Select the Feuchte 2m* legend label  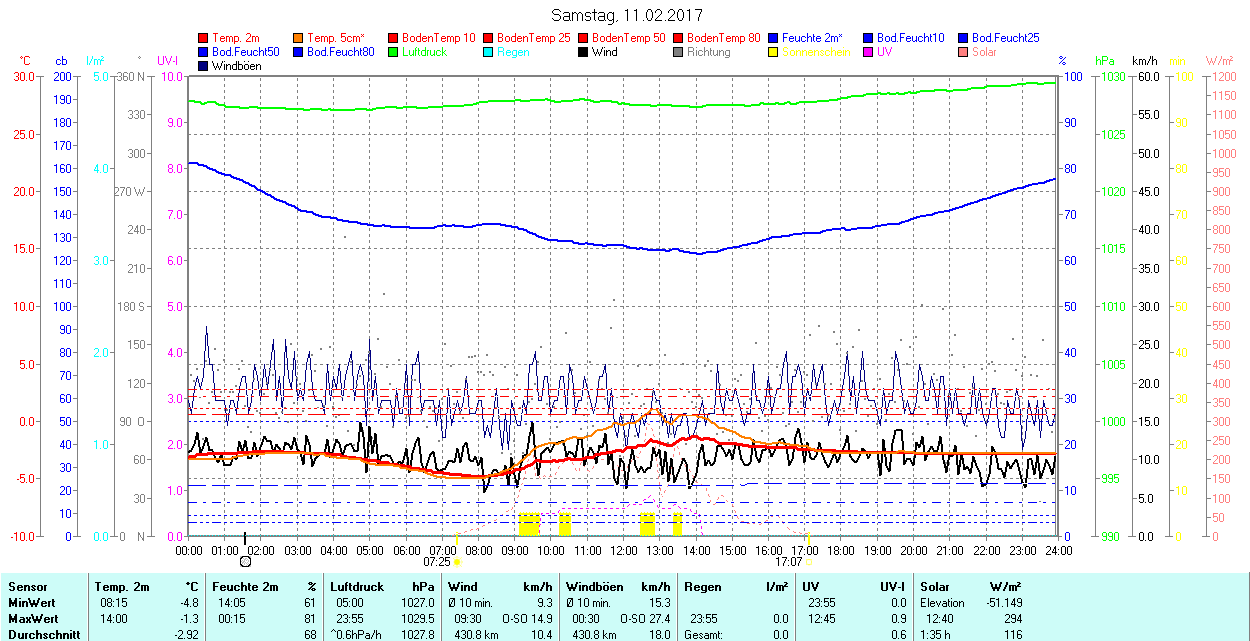813,38
